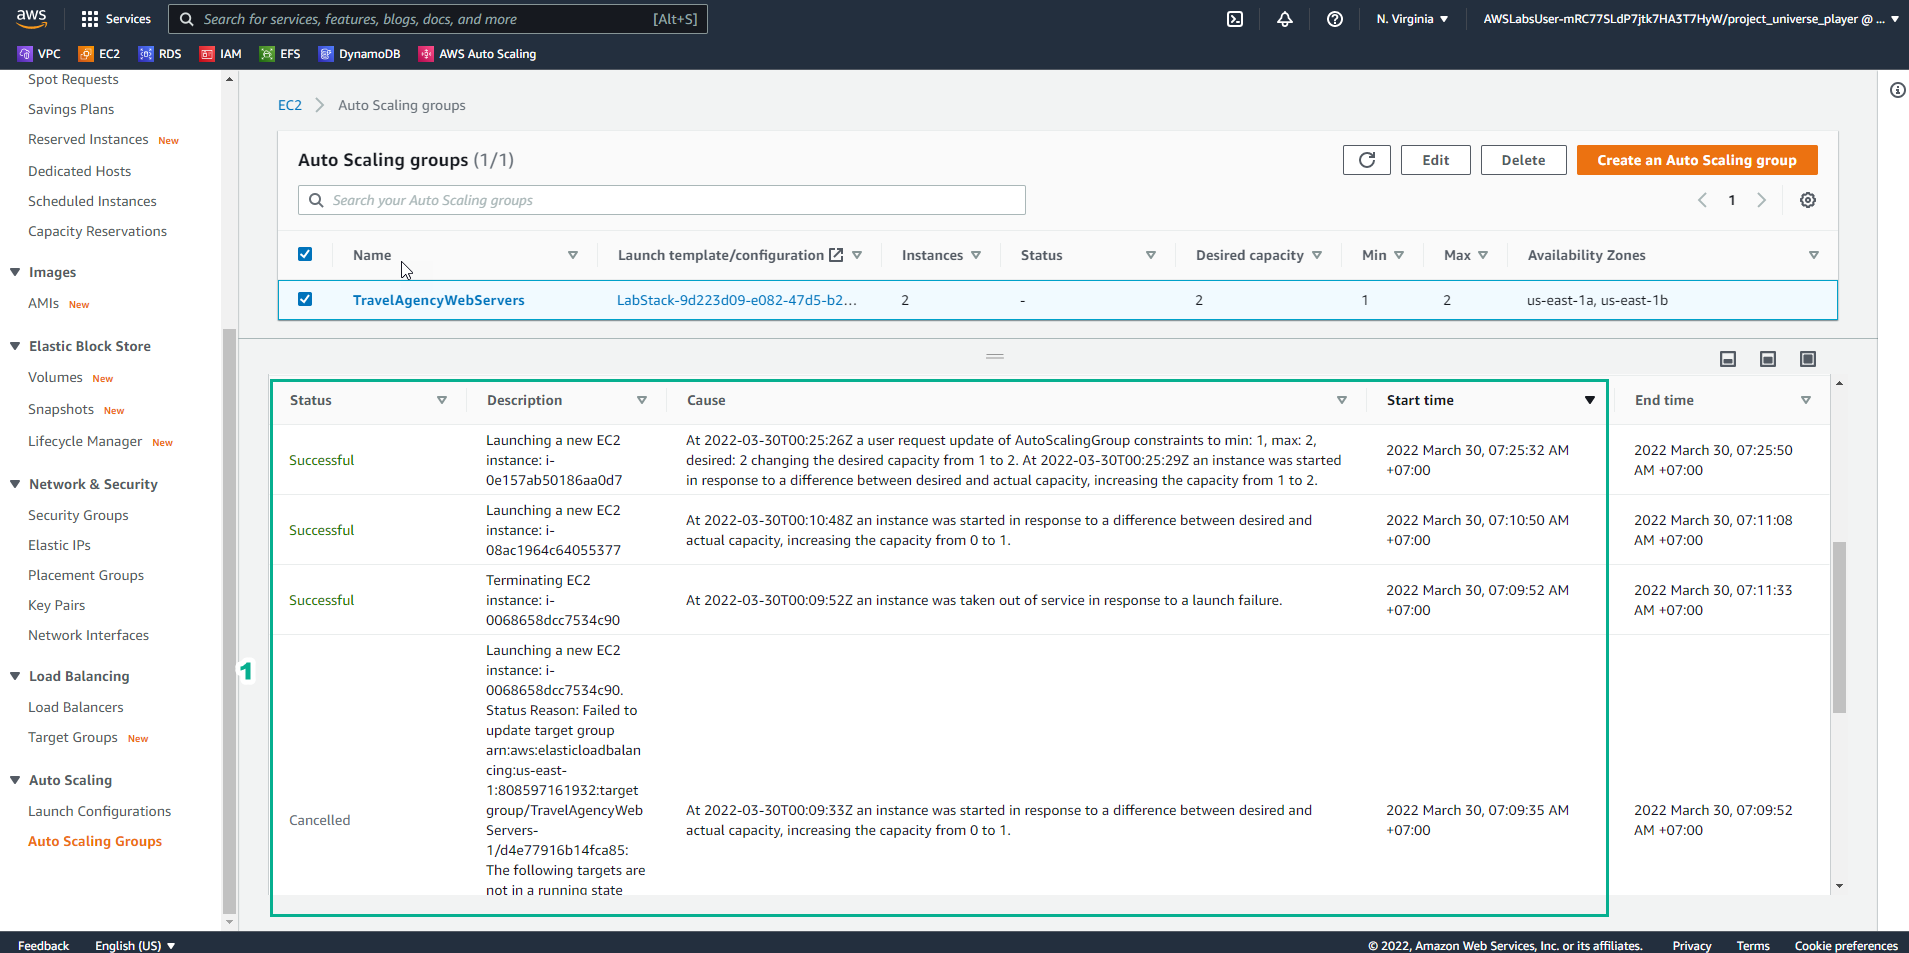This screenshot has height=953, width=1909.
Task: Open the EFS shortcut in favorites bar
Action: pyautogui.click(x=280, y=54)
